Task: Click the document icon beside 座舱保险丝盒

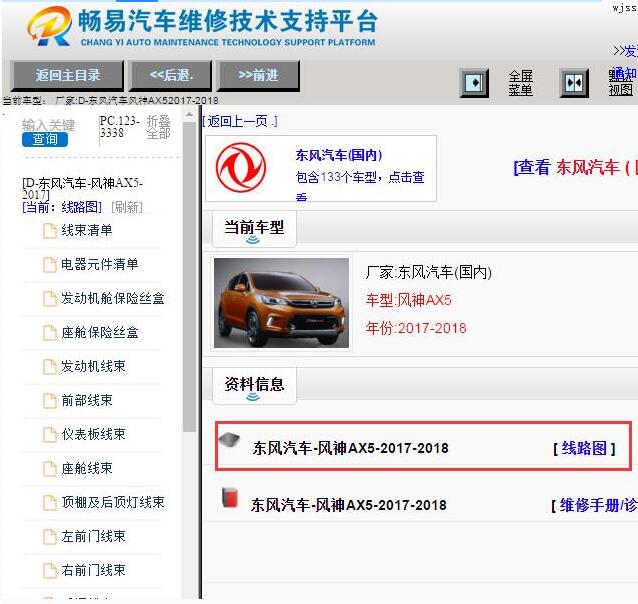Action: 50,333
